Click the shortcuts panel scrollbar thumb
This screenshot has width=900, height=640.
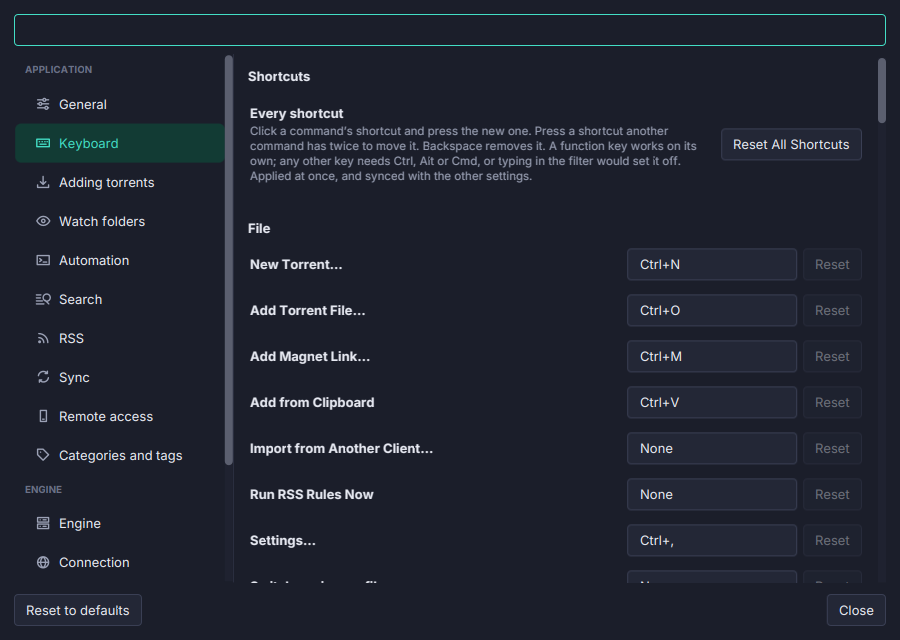882,90
